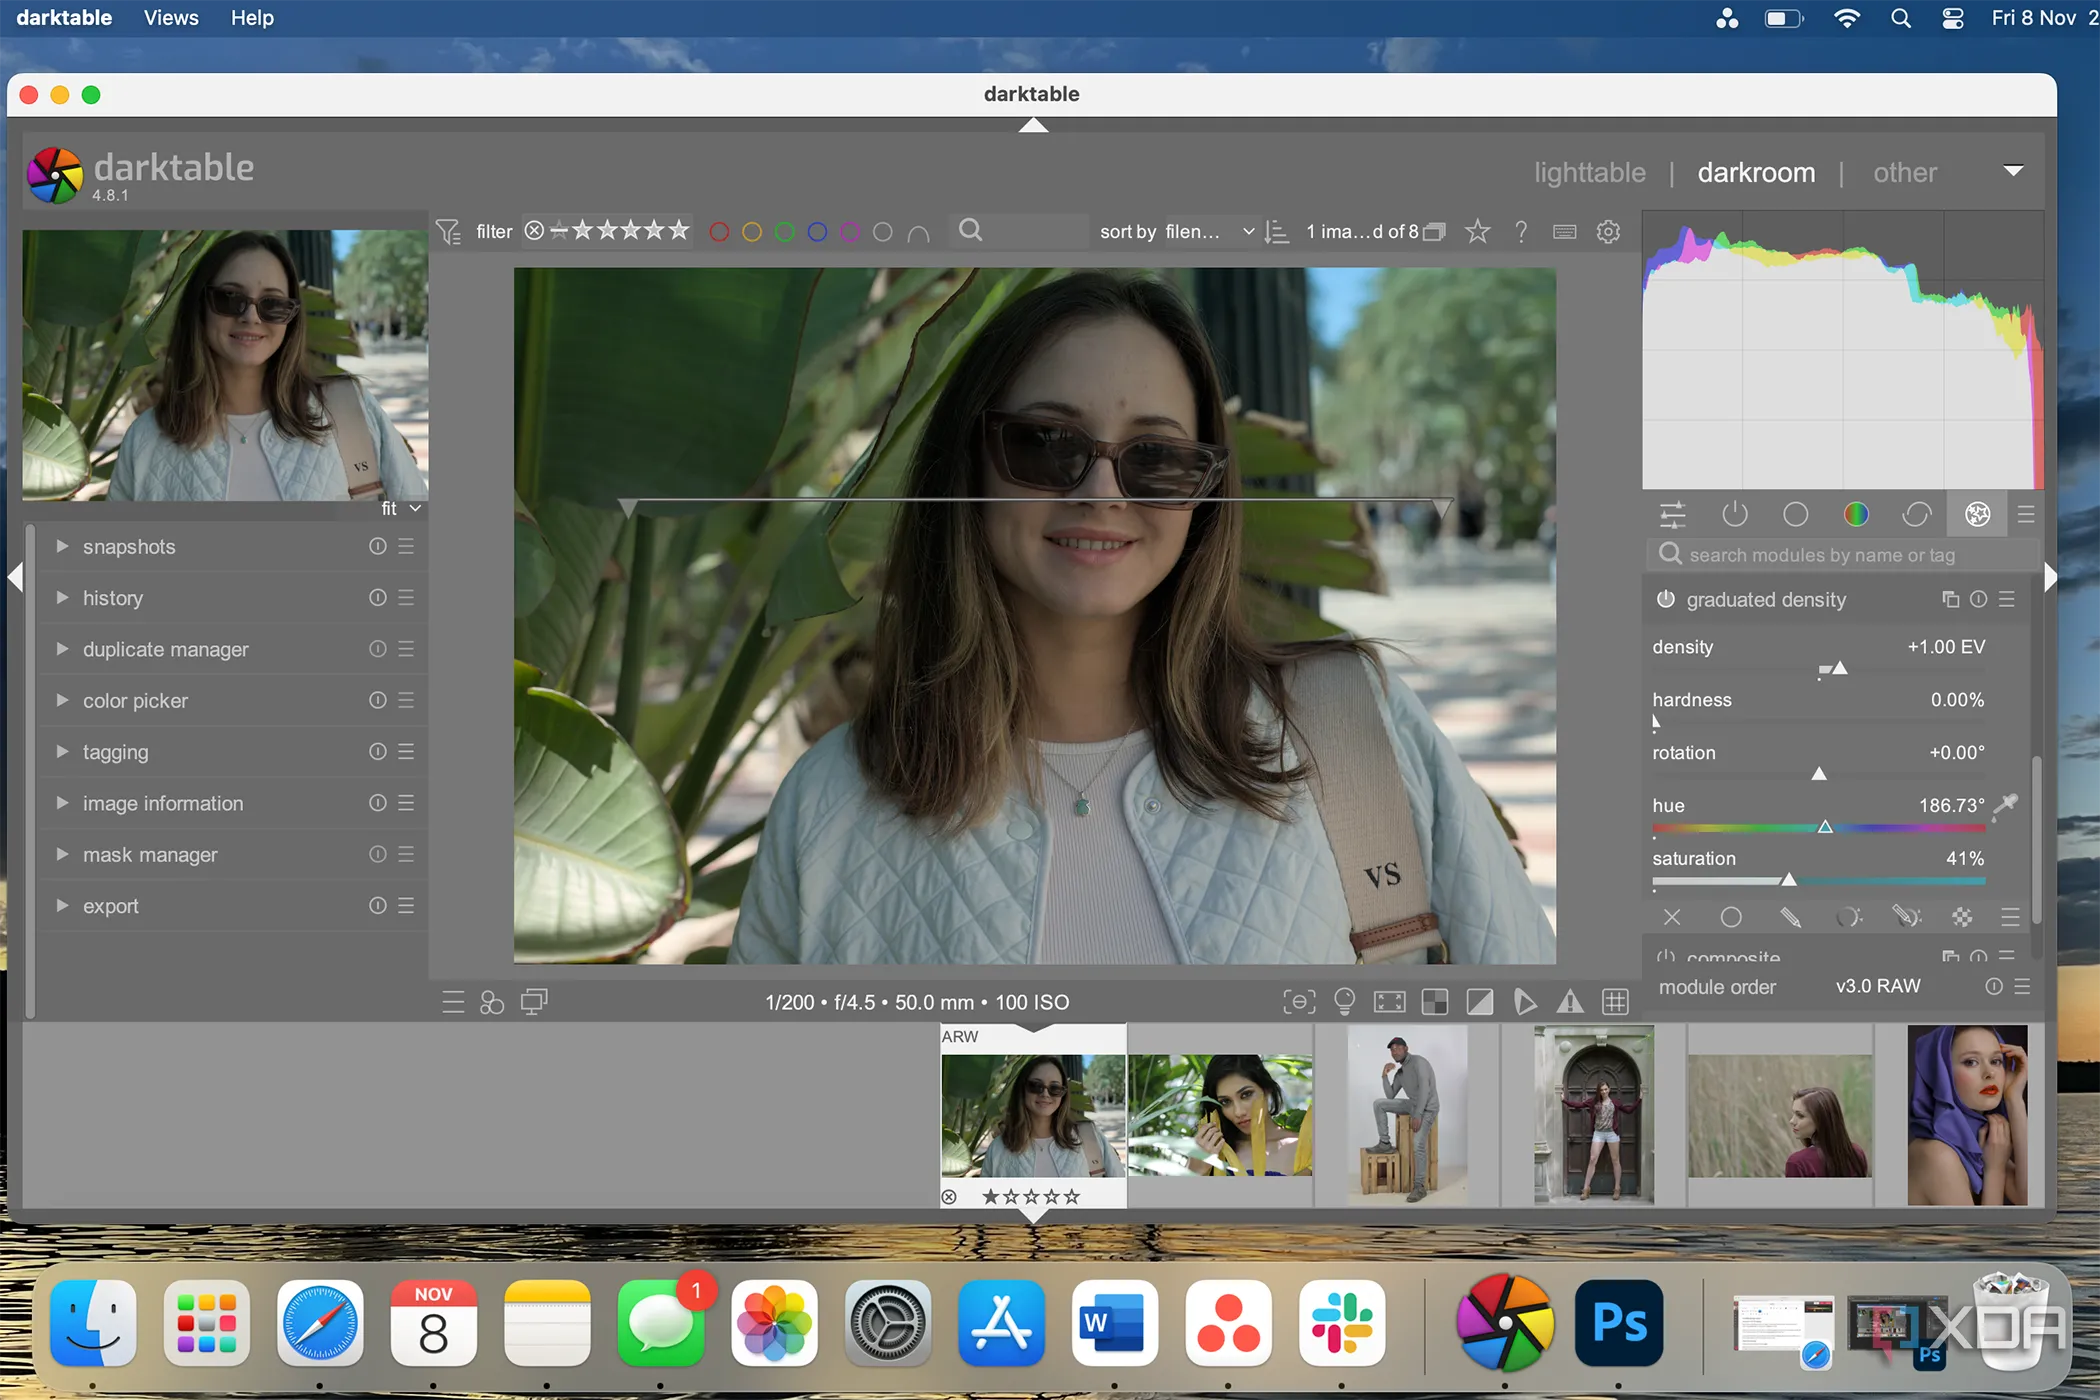Image resolution: width=2100 pixels, height=1400 pixels.
Task: Select the effects module group icon
Action: (x=1978, y=514)
